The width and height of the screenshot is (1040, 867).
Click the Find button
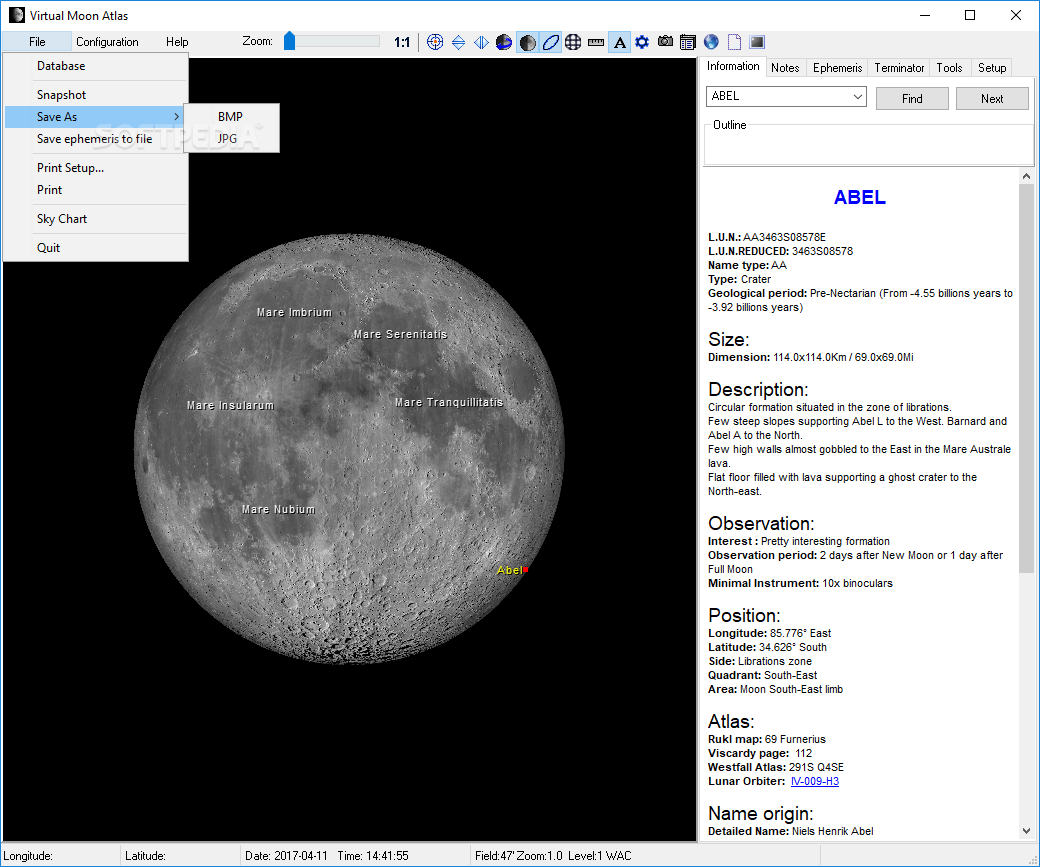tap(912, 98)
